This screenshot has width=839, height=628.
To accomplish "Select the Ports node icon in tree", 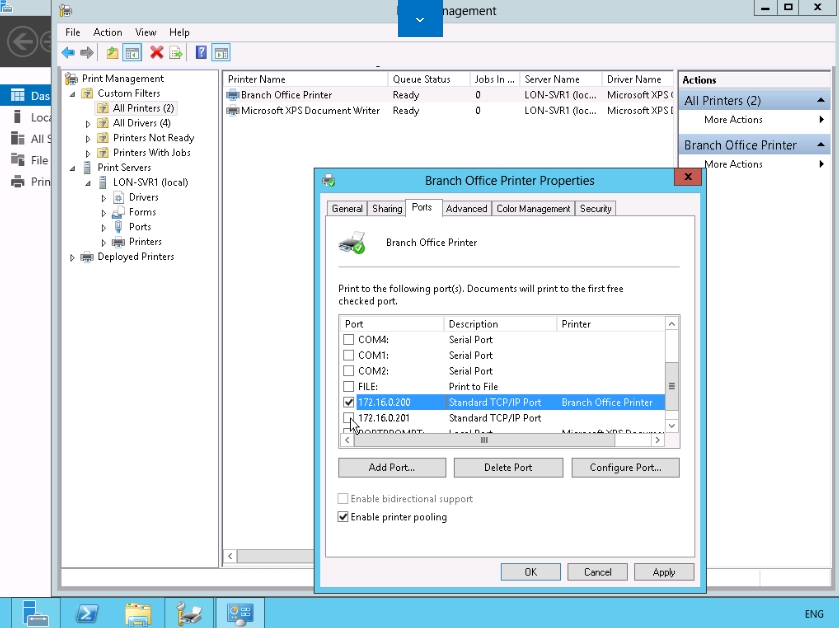I will click(x=118, y=227).
